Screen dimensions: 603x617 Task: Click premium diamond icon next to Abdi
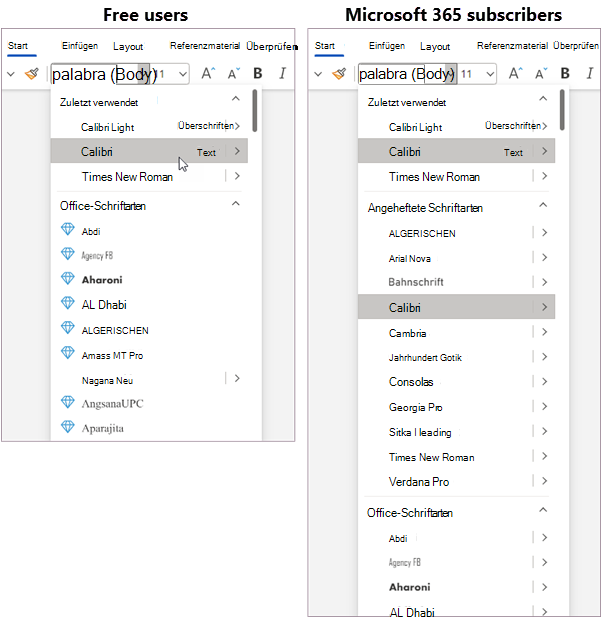tap(68, 229)
